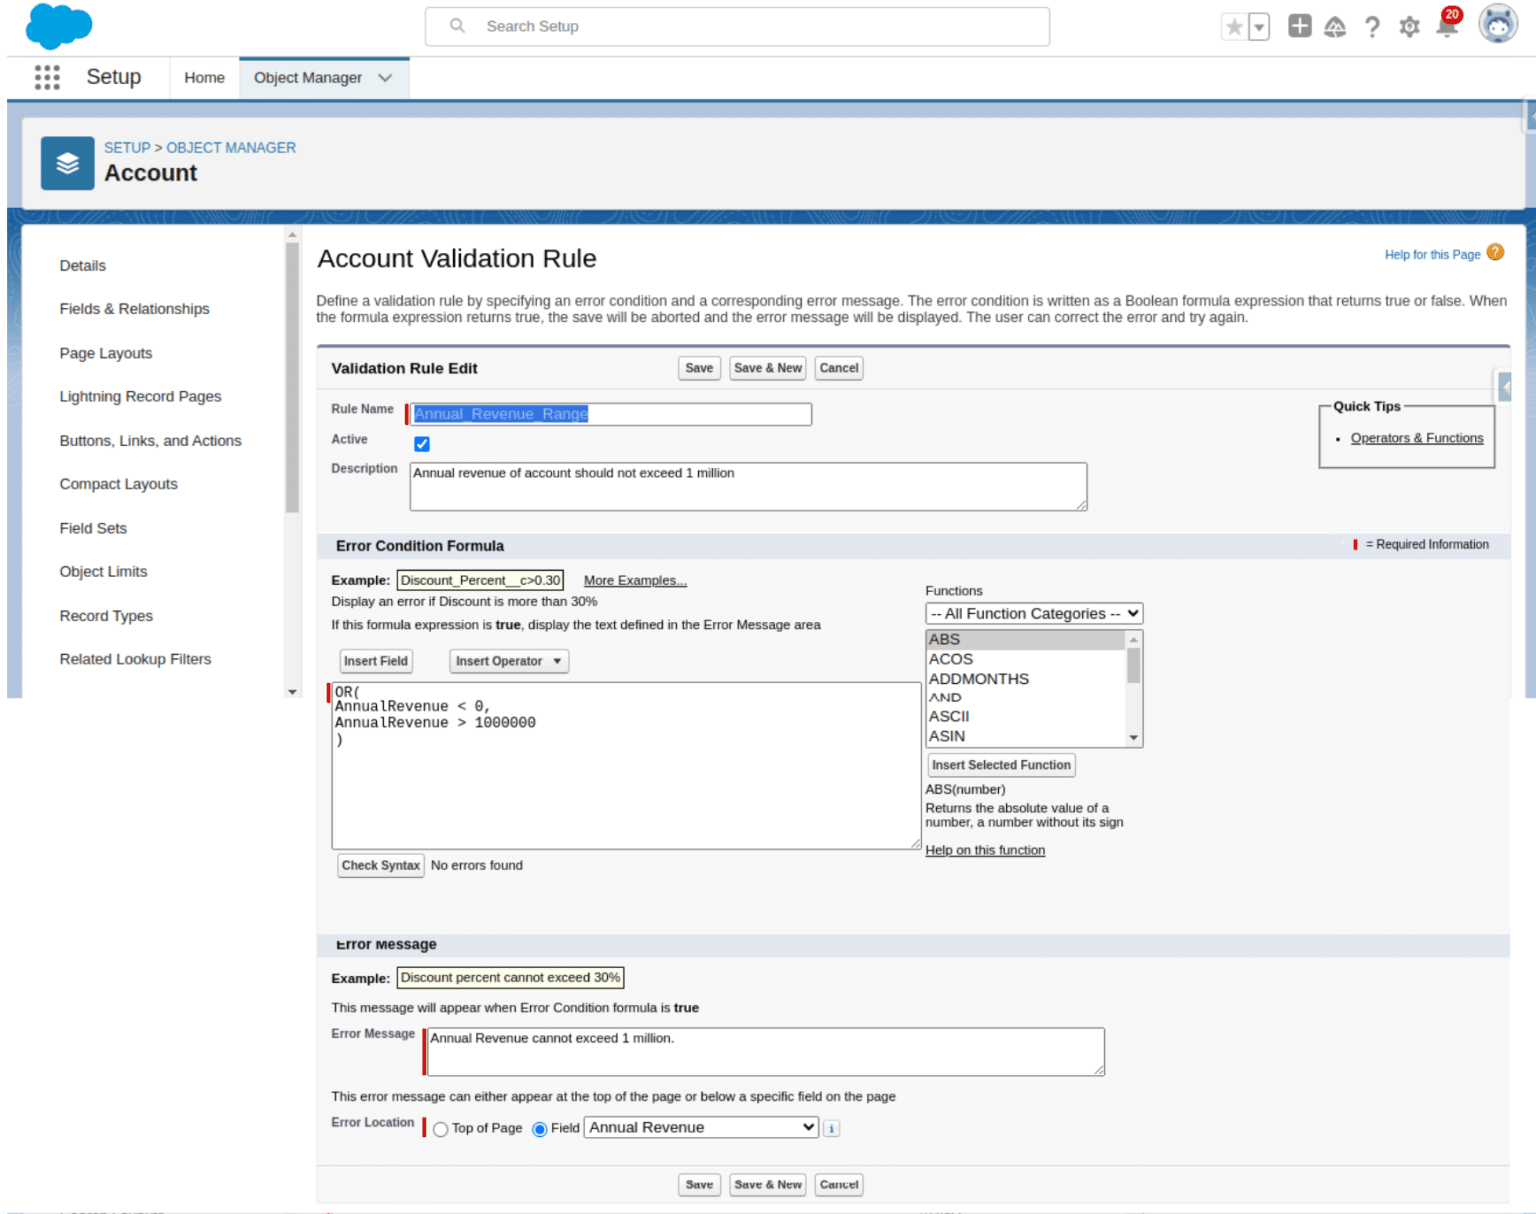
Task: Open the Insert Operator dropdown
Action: point(508,661)
